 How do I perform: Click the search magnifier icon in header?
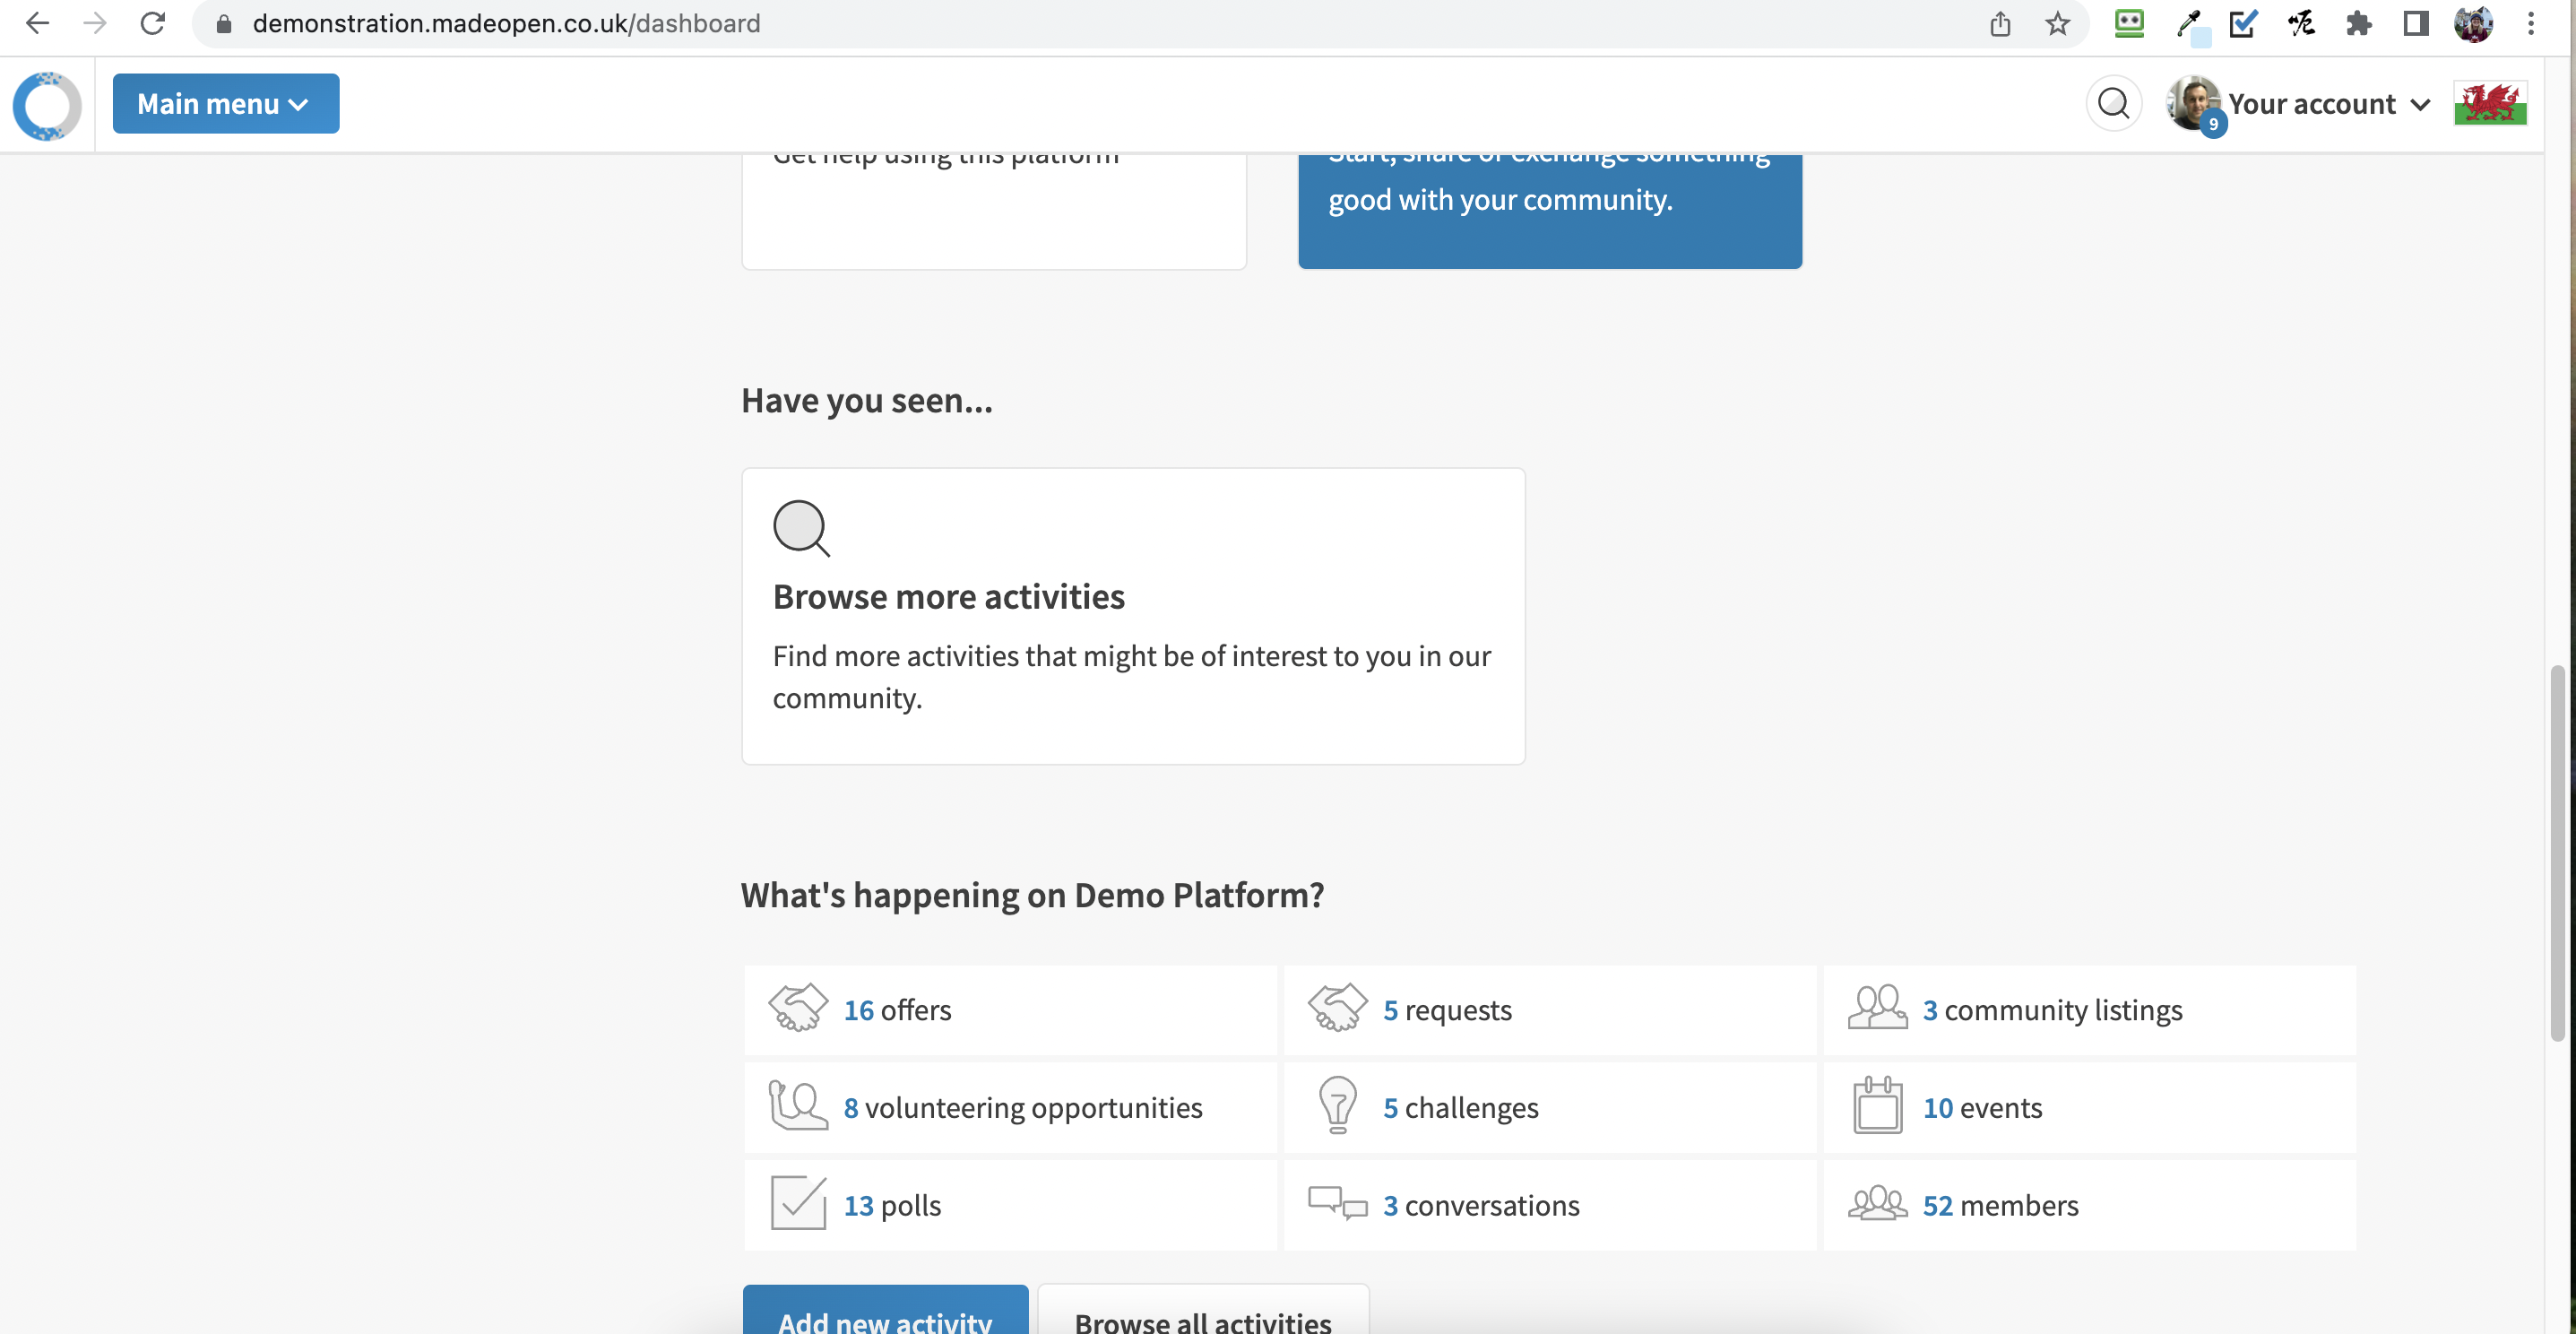[x=2112, y=103]
